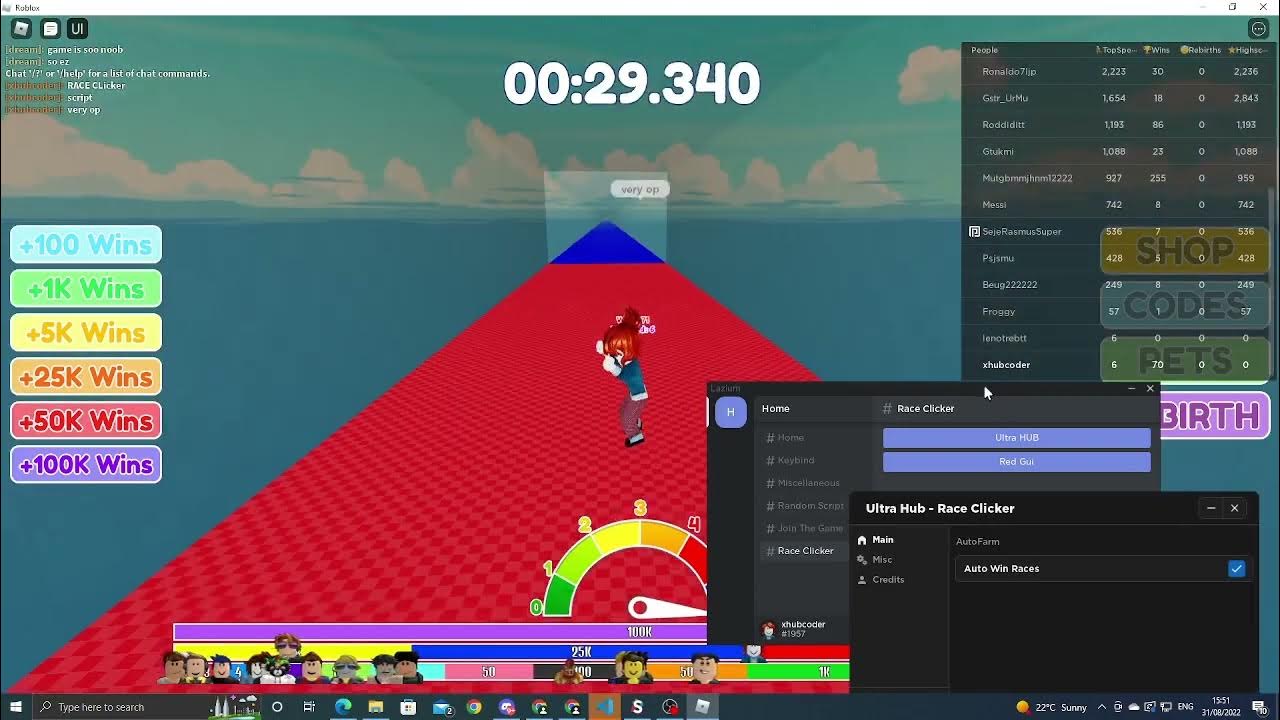Open Microsoft Store from the taskbar
The height and width of the screenshot is (720, 1280).
408,707
